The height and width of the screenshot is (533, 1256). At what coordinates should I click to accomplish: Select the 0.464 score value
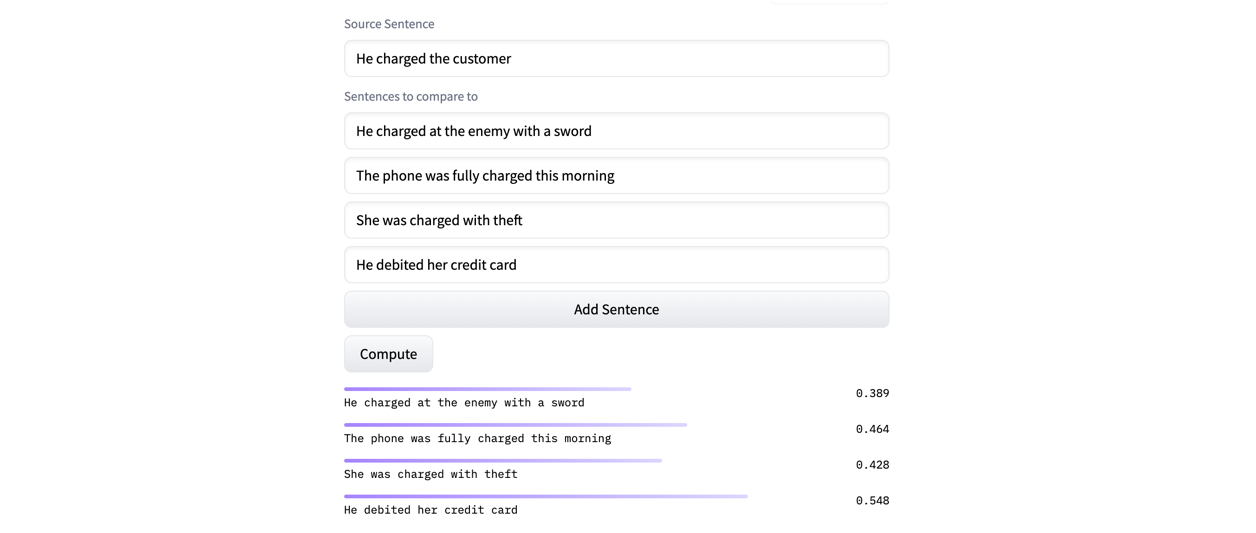pyautogui.click(x=872, y=429)
